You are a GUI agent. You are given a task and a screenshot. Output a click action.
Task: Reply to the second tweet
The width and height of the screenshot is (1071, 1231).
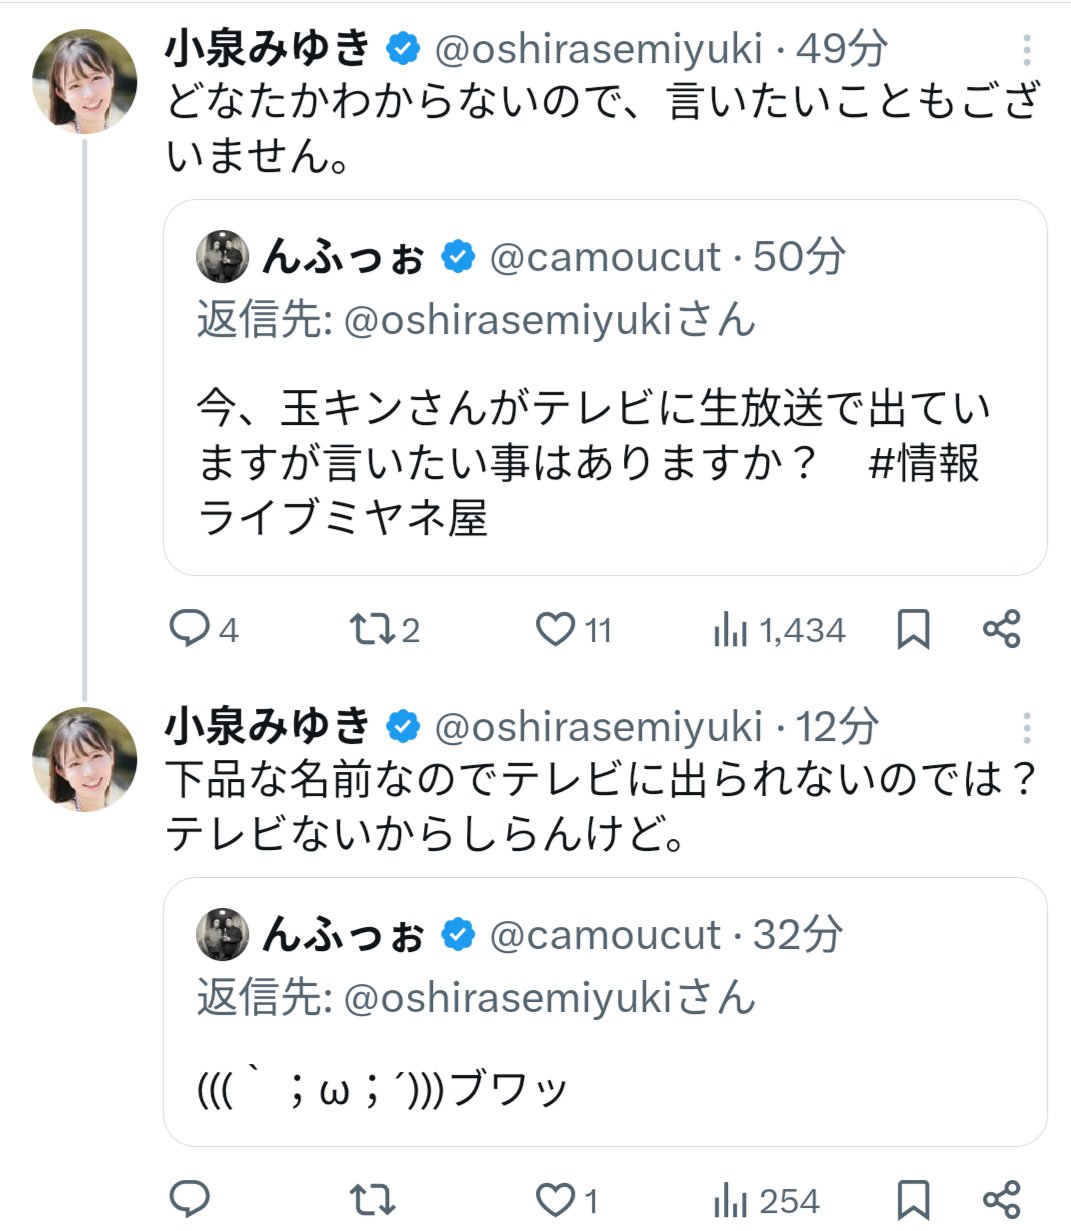[189, 1199]
